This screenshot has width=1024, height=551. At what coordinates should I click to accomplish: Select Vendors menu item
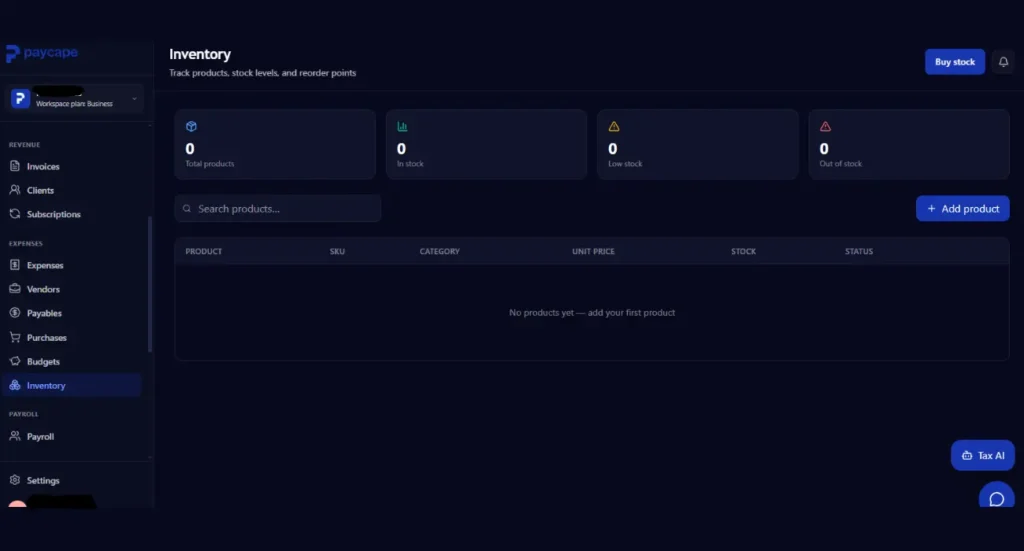click(43, 289)
